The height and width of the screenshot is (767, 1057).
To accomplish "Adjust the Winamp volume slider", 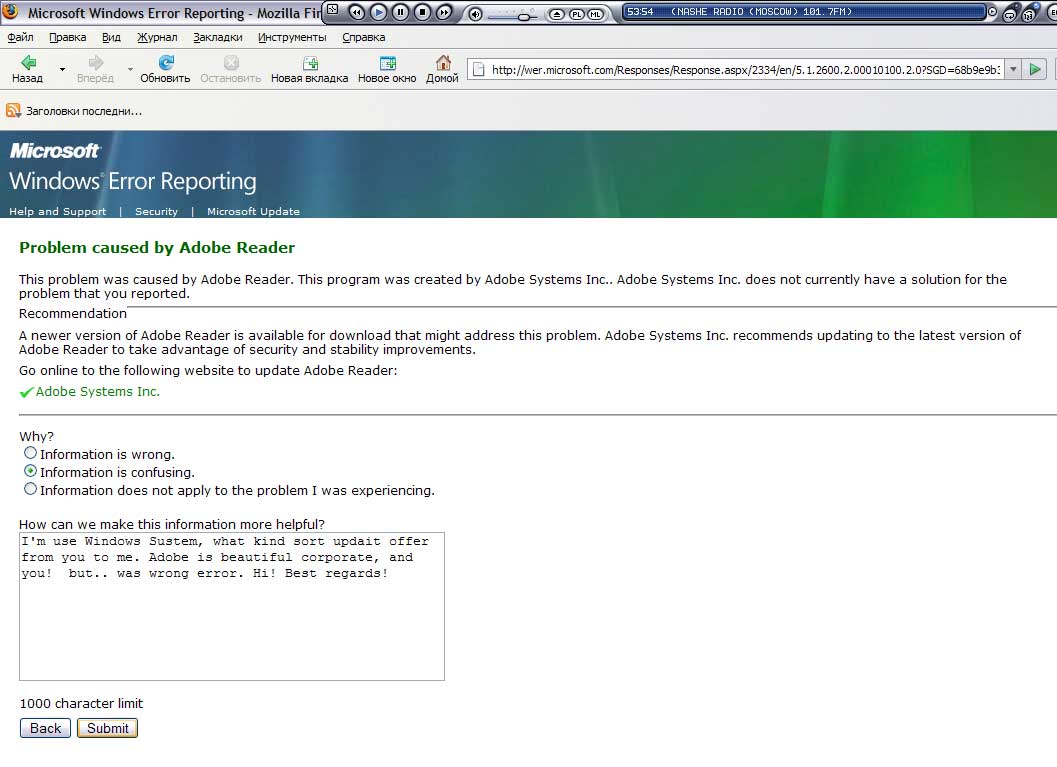I will pos(523,16).
